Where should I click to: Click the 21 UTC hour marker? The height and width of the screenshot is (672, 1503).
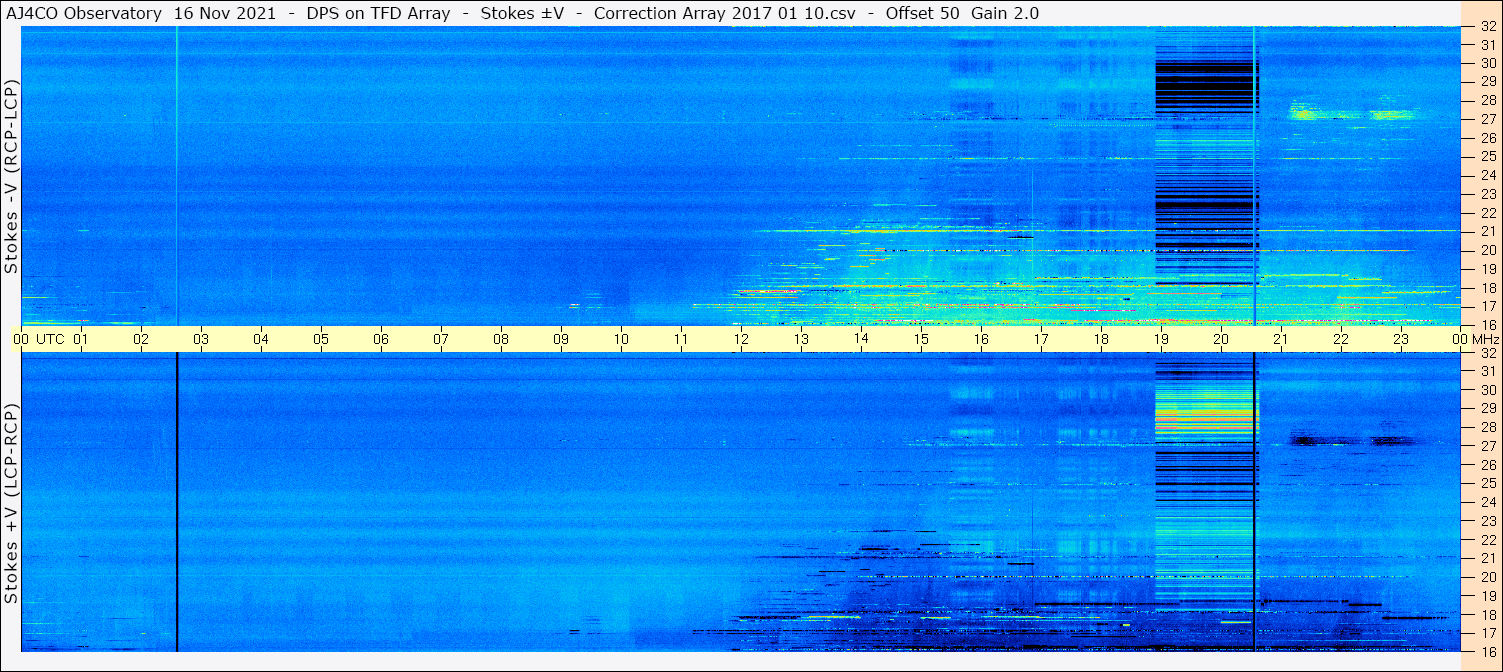tap(1281, 339)
